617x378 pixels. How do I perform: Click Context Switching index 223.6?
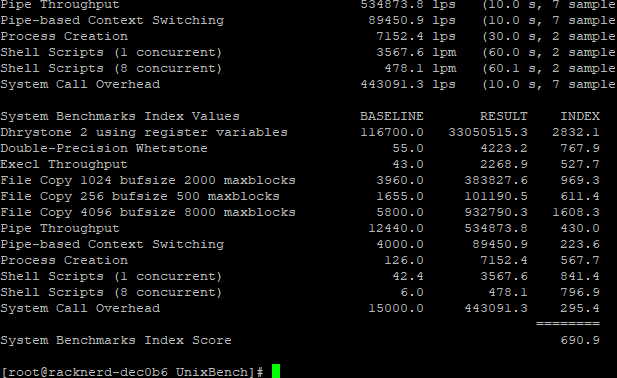pyautogui.click(x=580, y=244)
